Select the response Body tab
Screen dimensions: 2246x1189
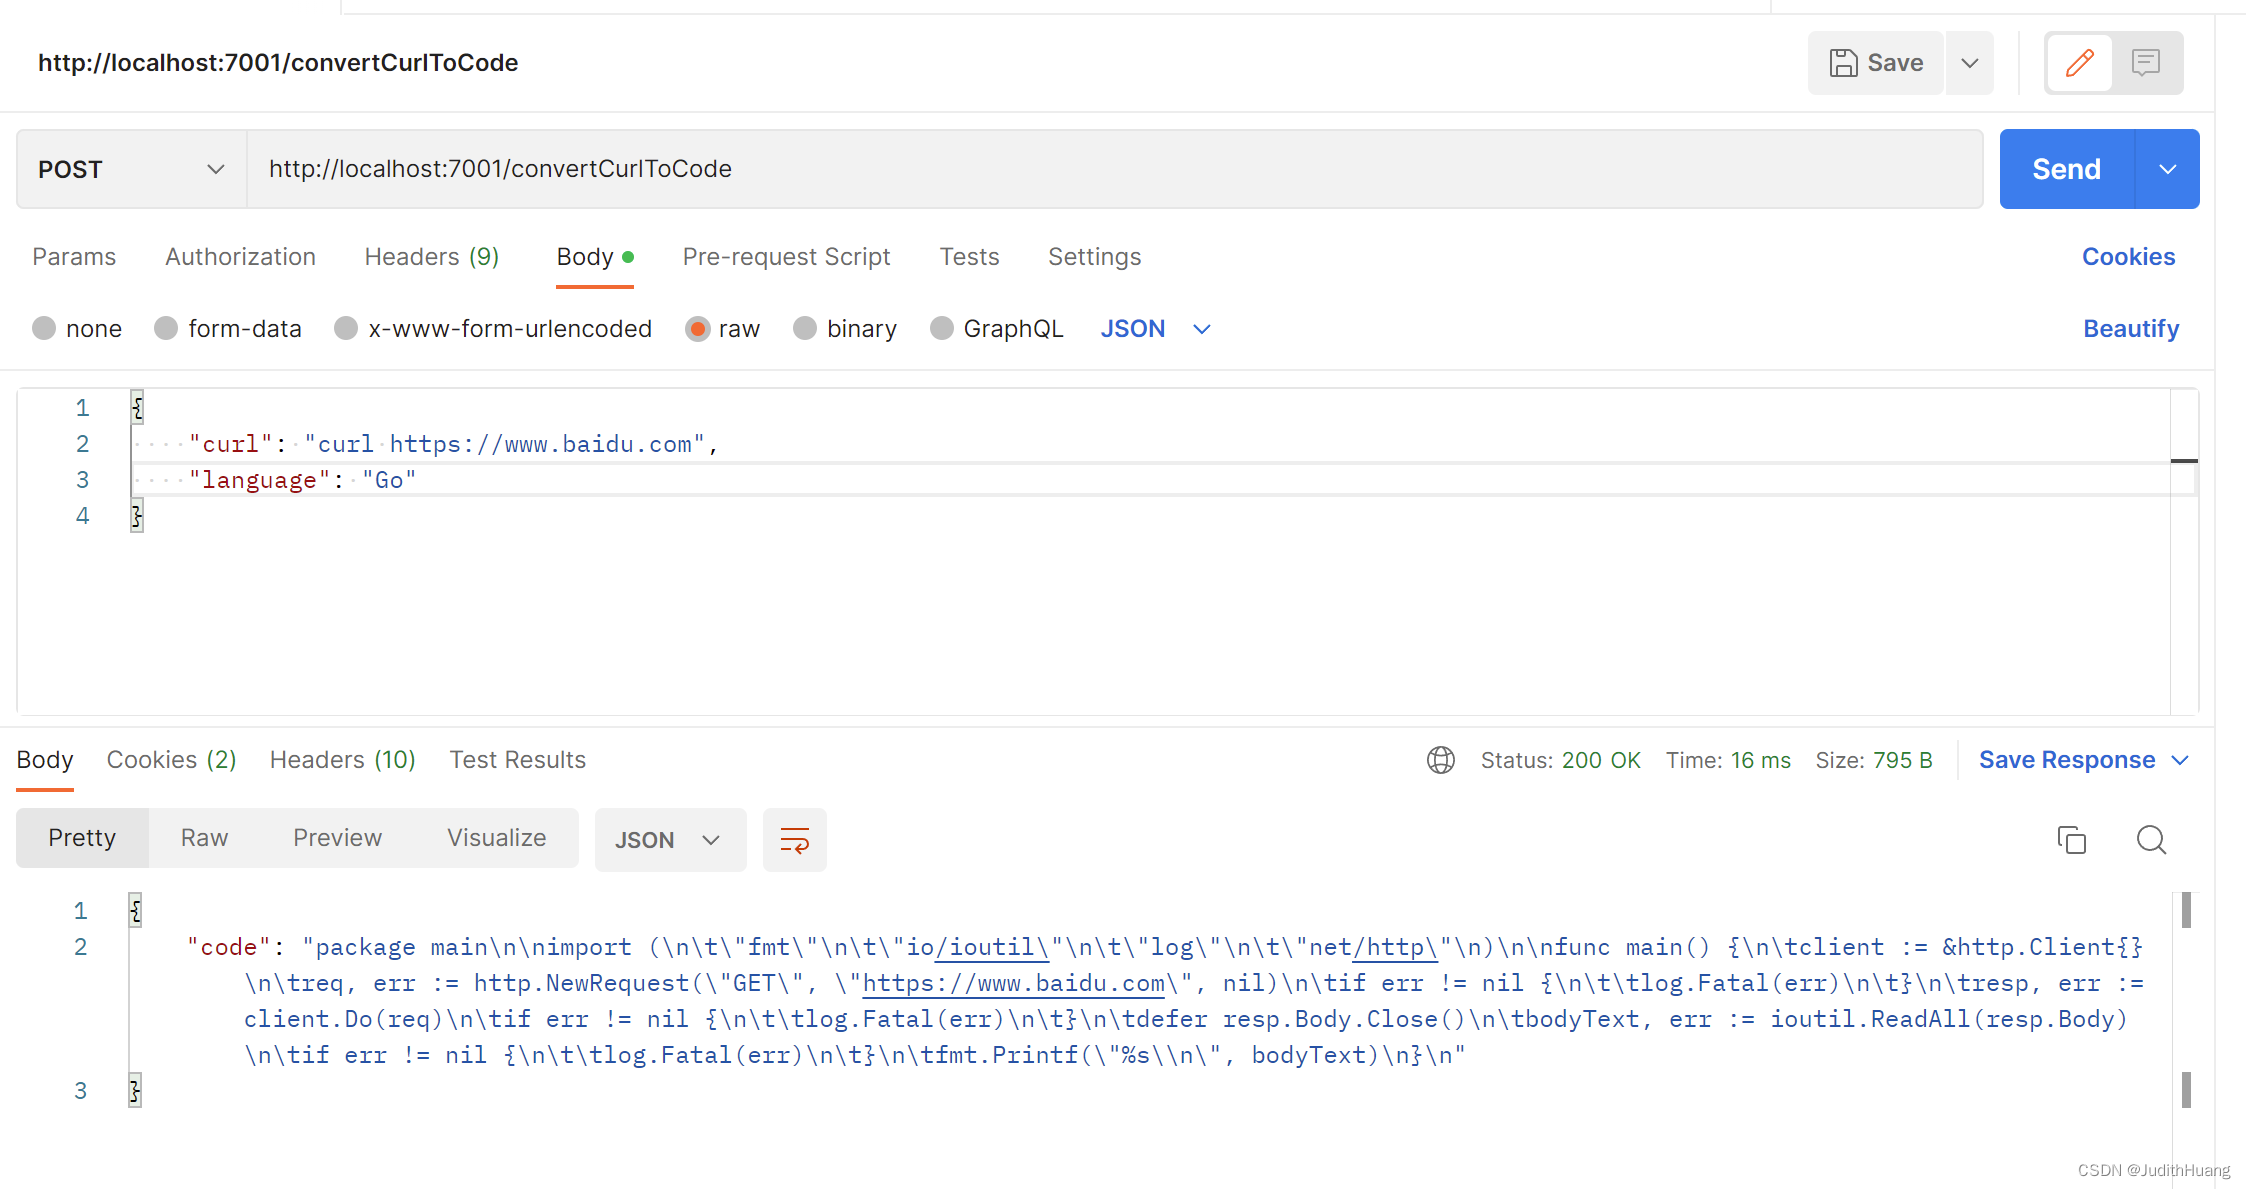(x=45, y=760)
